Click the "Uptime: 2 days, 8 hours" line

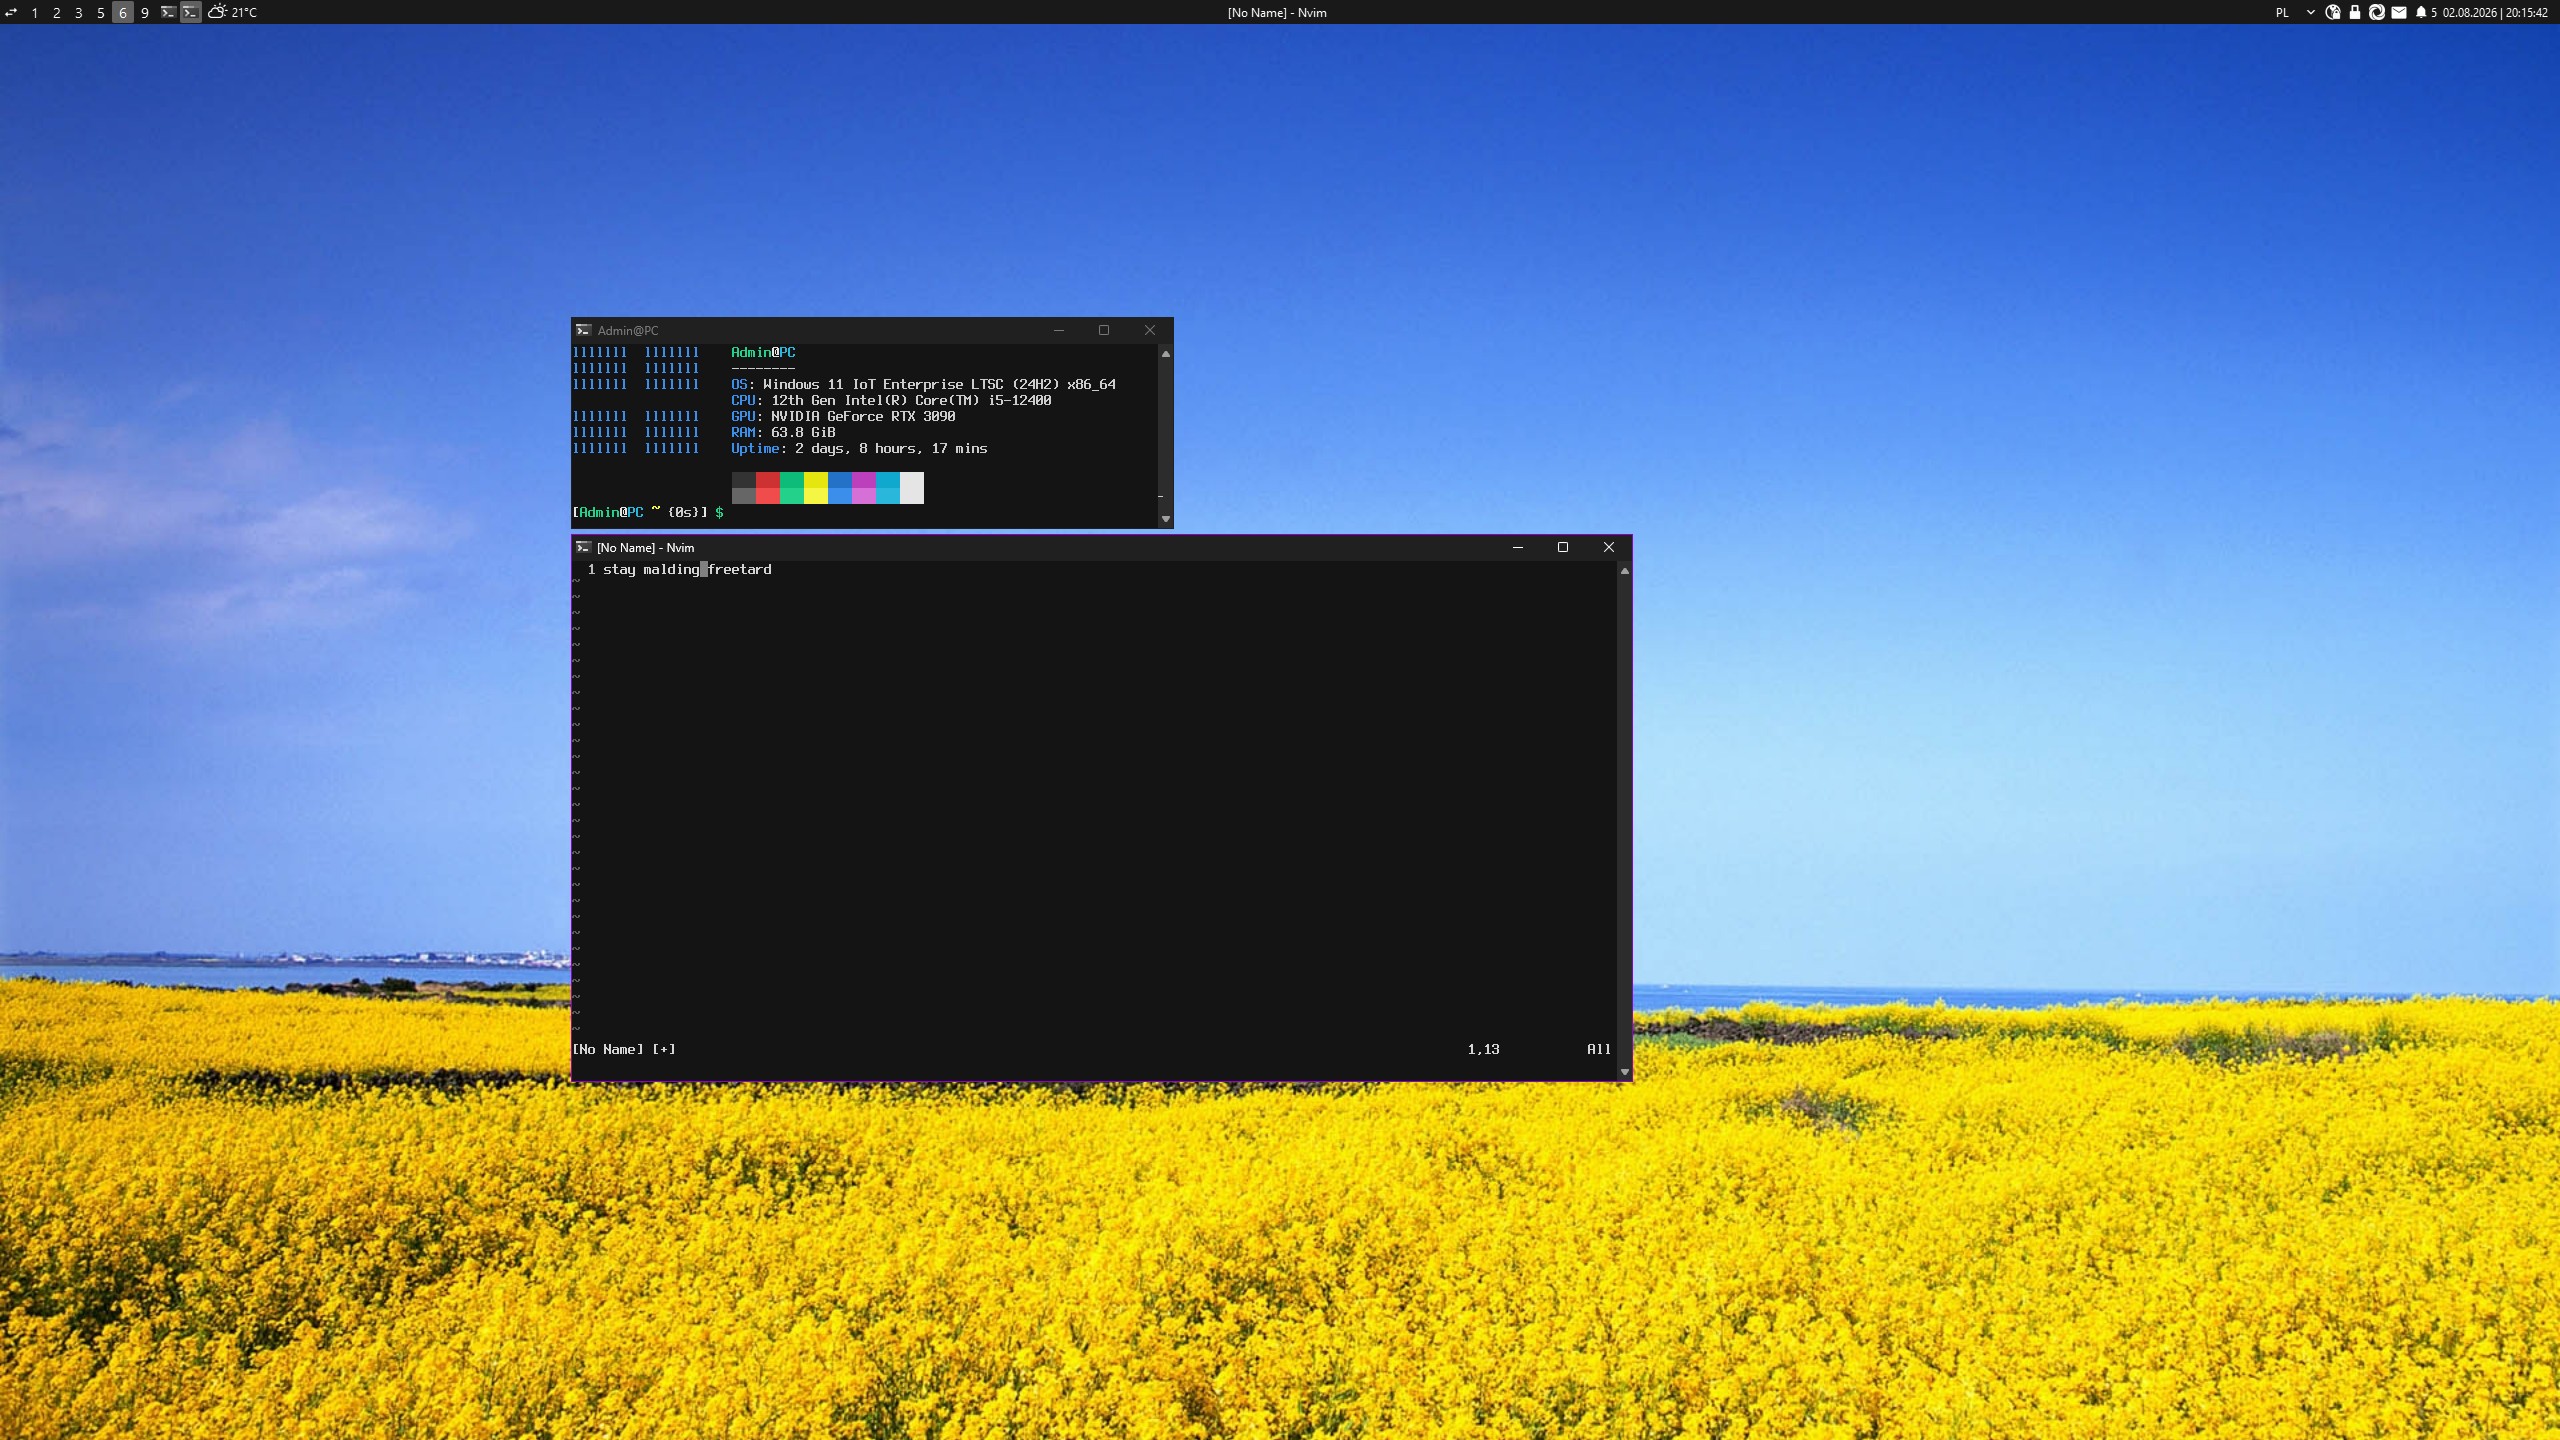859,448
